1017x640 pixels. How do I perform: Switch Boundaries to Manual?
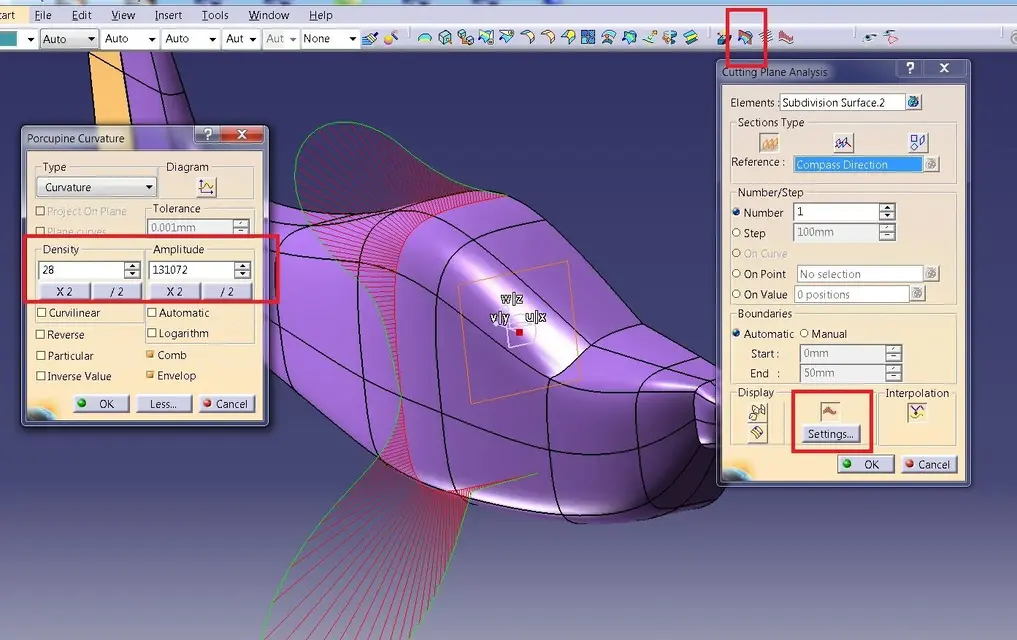coord(804,333)
